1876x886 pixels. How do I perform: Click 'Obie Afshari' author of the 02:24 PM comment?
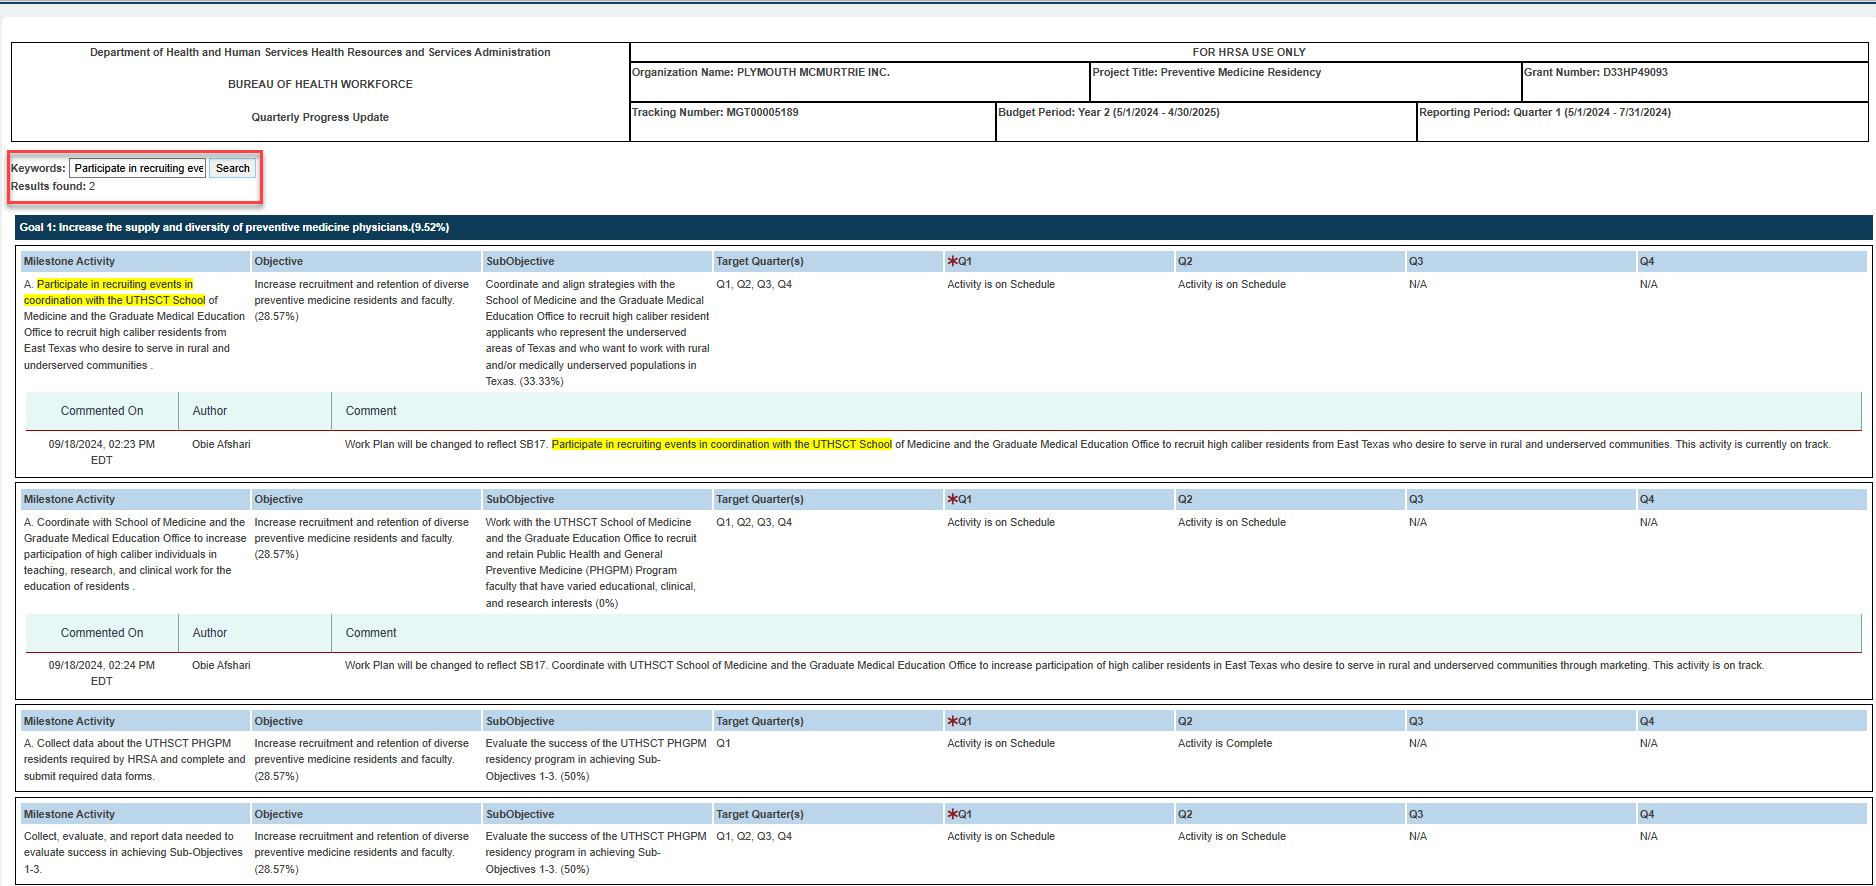[x=221, y=665]
